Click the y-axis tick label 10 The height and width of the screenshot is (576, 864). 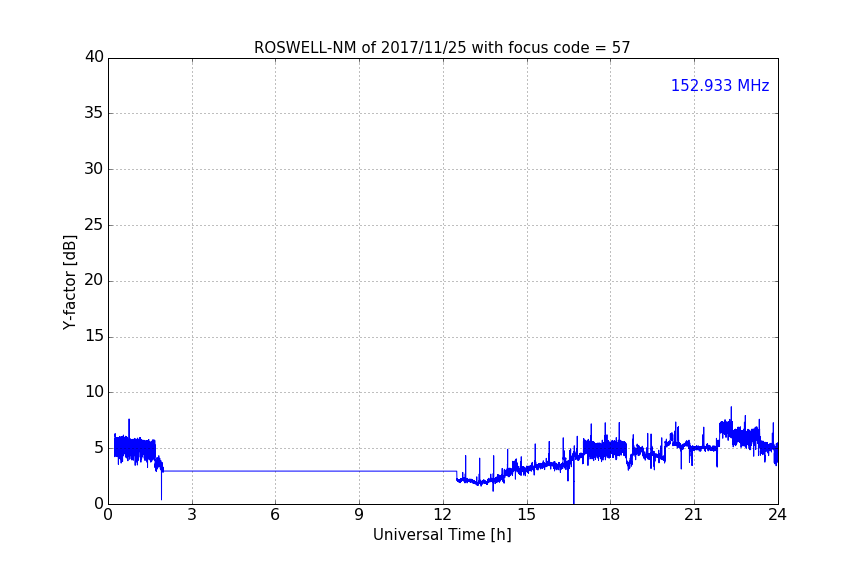94,392
